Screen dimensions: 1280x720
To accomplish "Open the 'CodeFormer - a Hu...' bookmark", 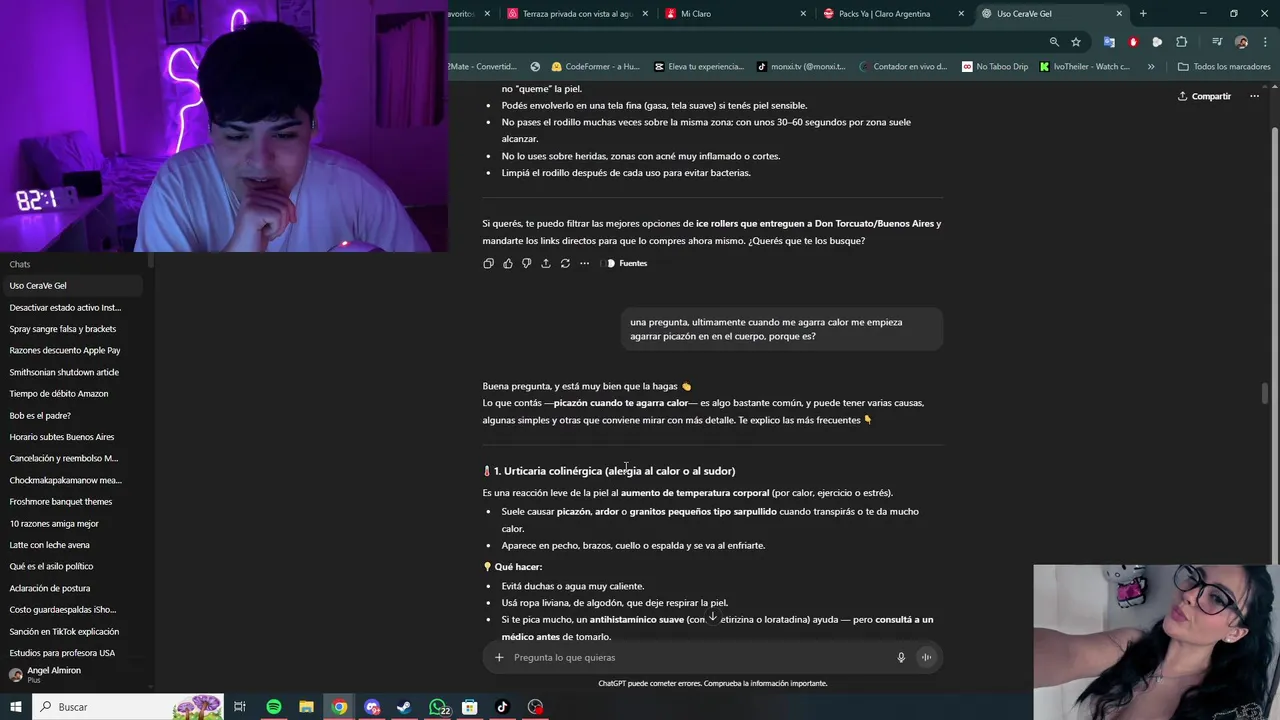I will pyautogui.click(x=595, y=67).
